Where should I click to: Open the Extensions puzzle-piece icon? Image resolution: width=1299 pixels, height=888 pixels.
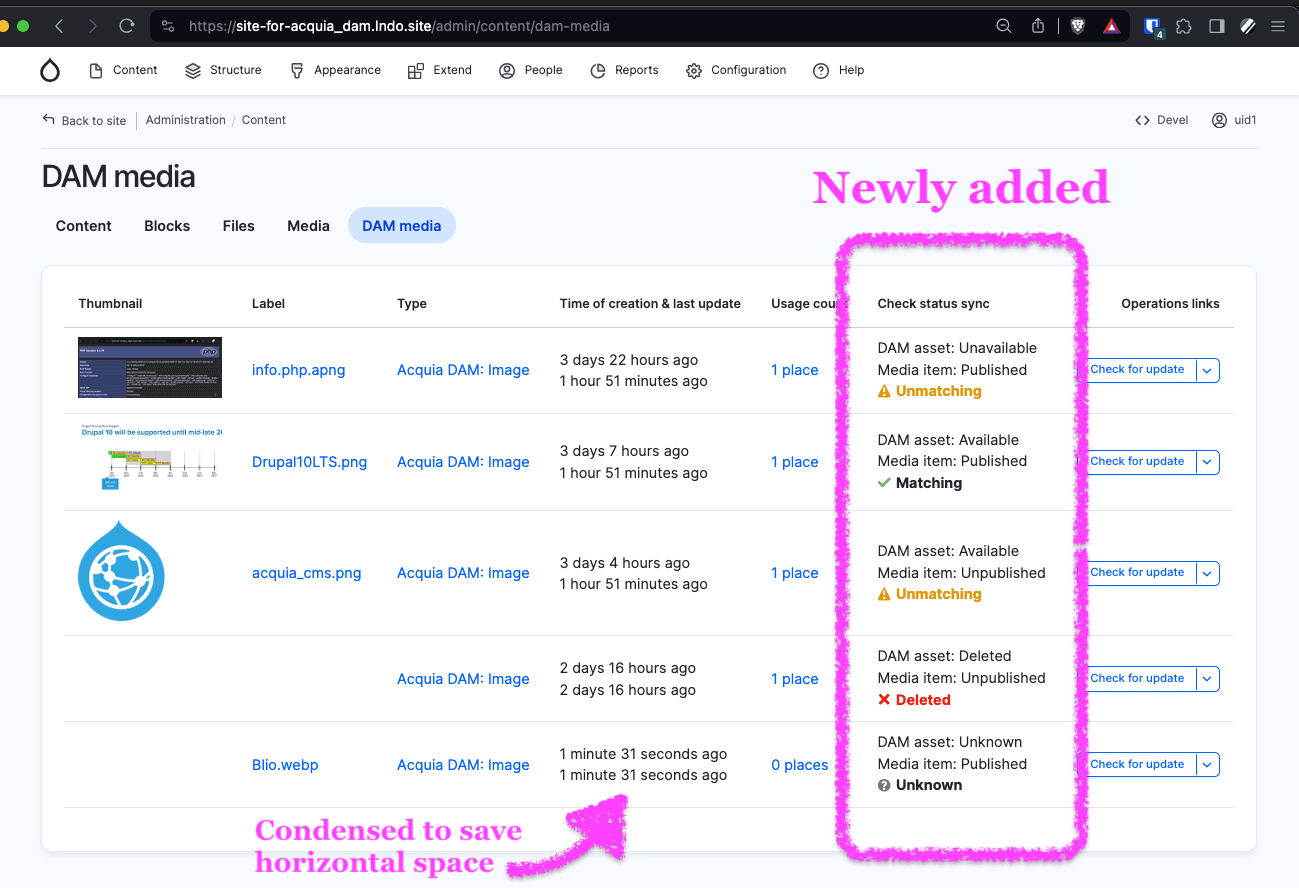(1184, 27)
